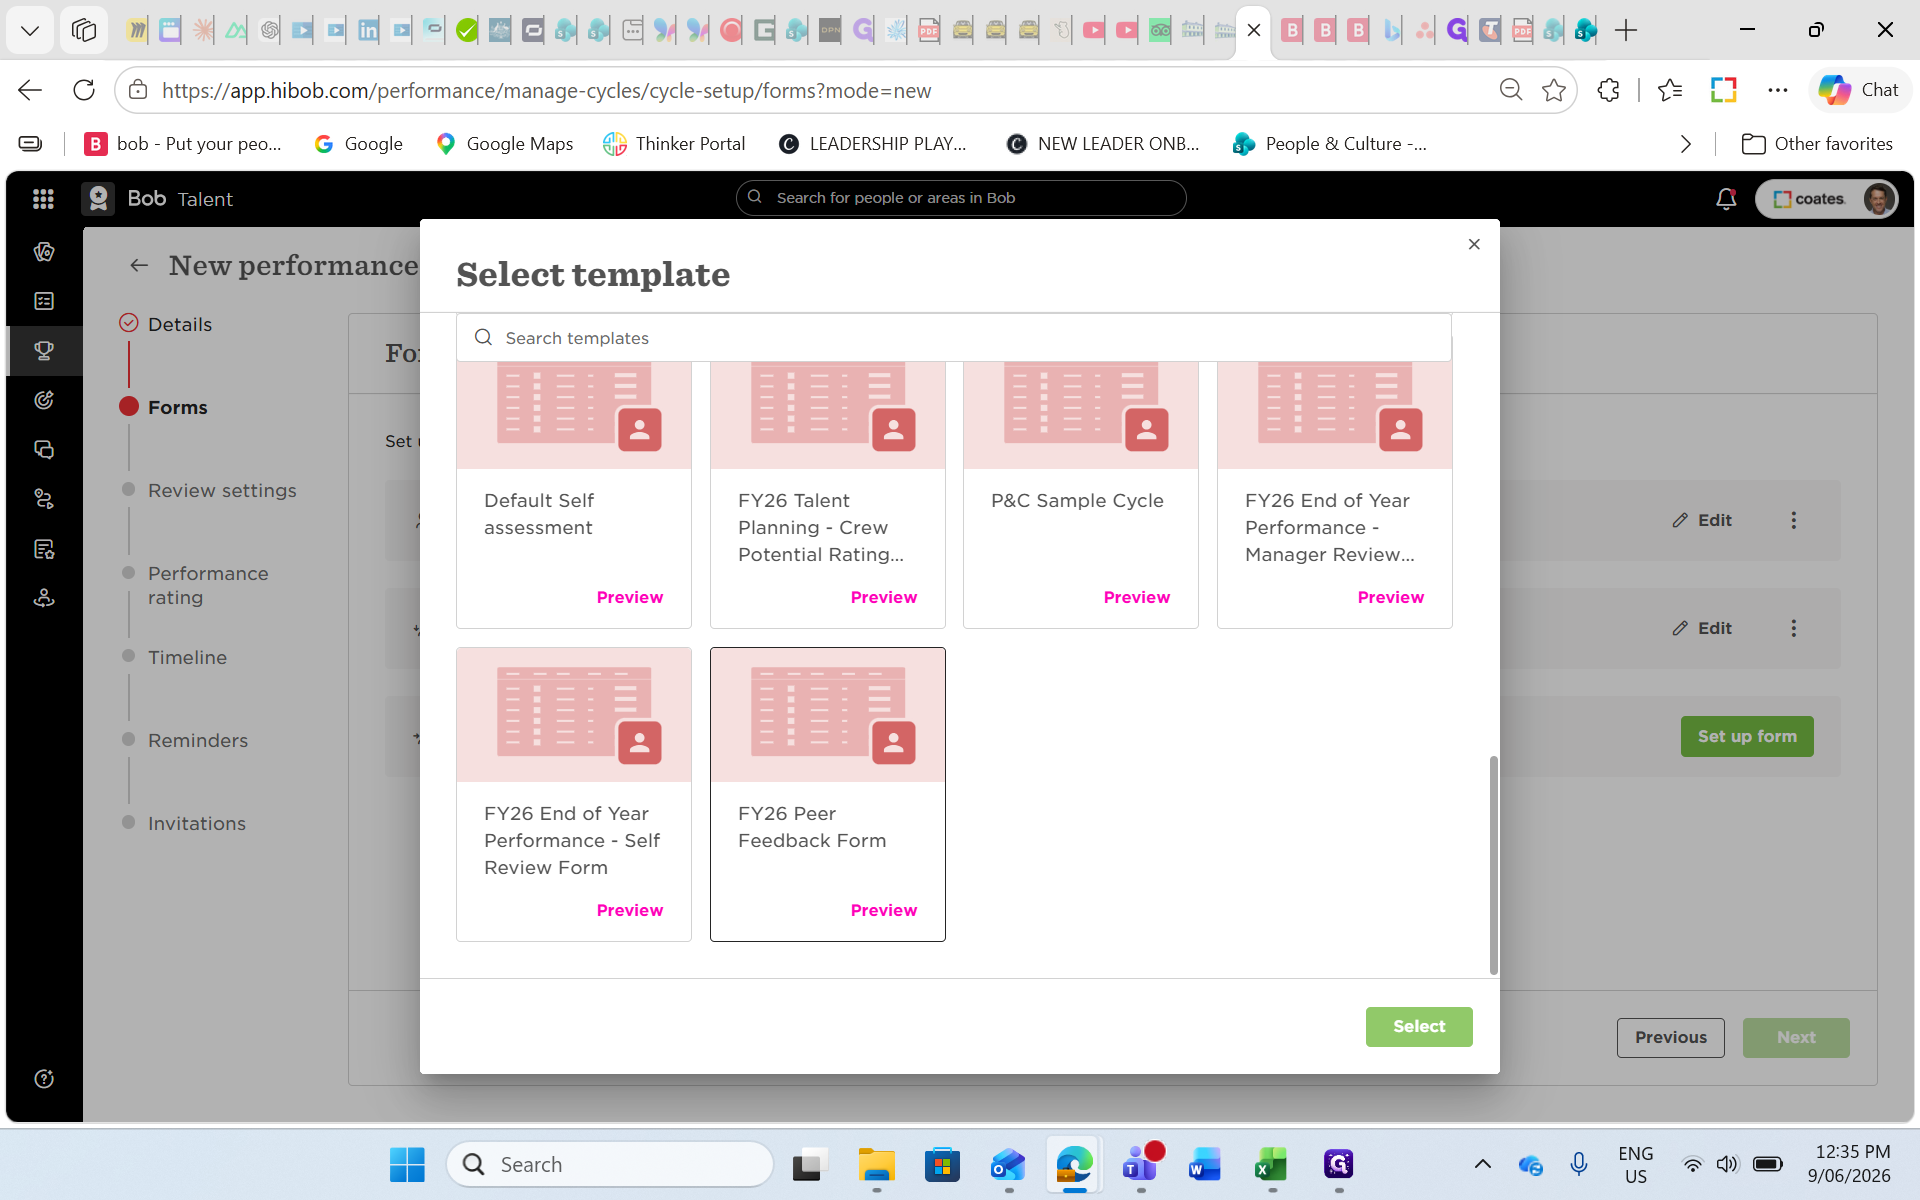Viewport: 1920px width, 1200px height.
Task: Click the green Select button
Action: [x=1419, y=1027]
